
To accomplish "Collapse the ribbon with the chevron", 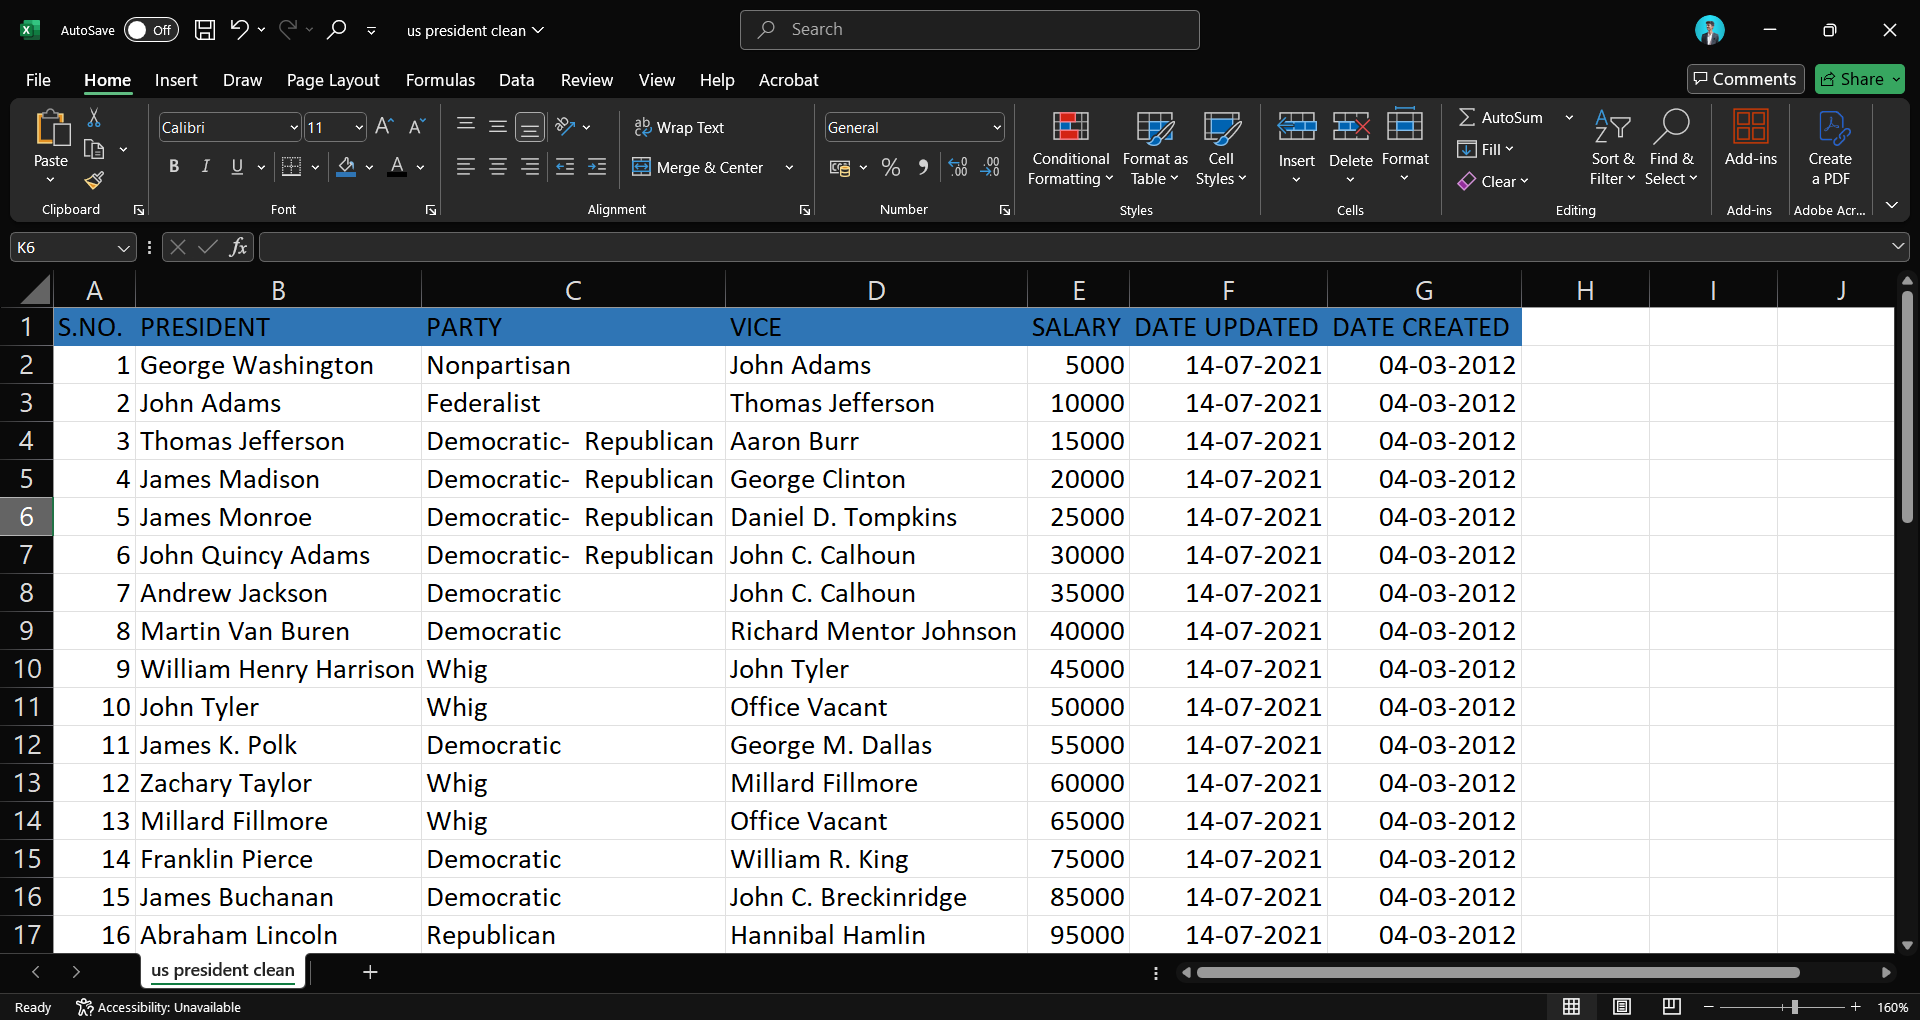I will click(x=1892, y=205).
